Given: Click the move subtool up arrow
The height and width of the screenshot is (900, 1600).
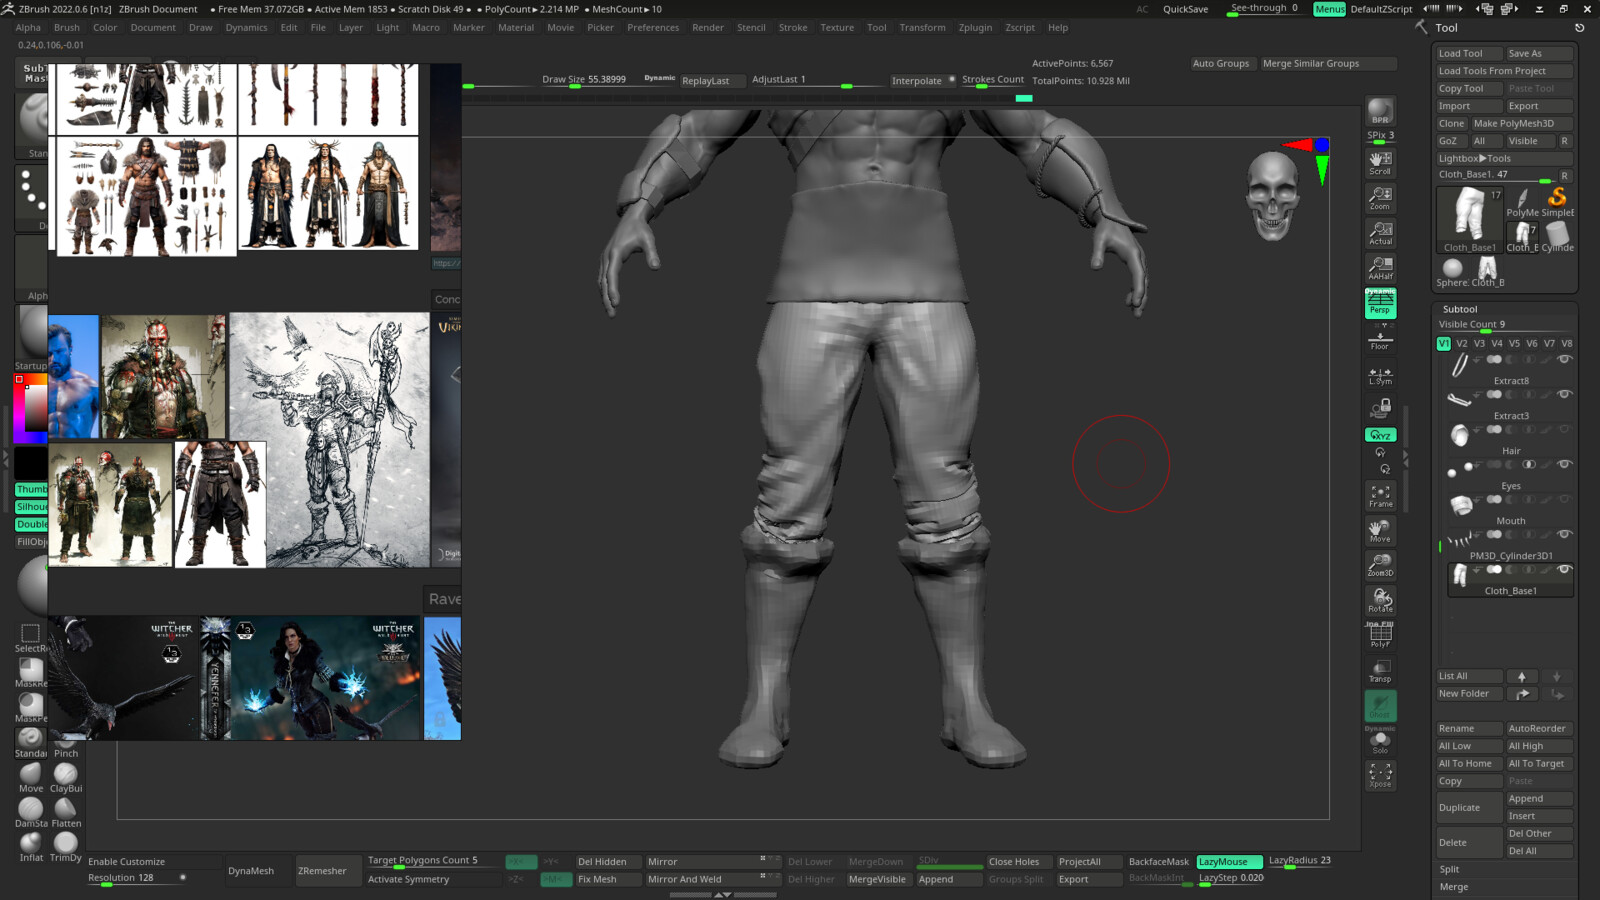Looking at the screenshot, I should [1522, 676].
